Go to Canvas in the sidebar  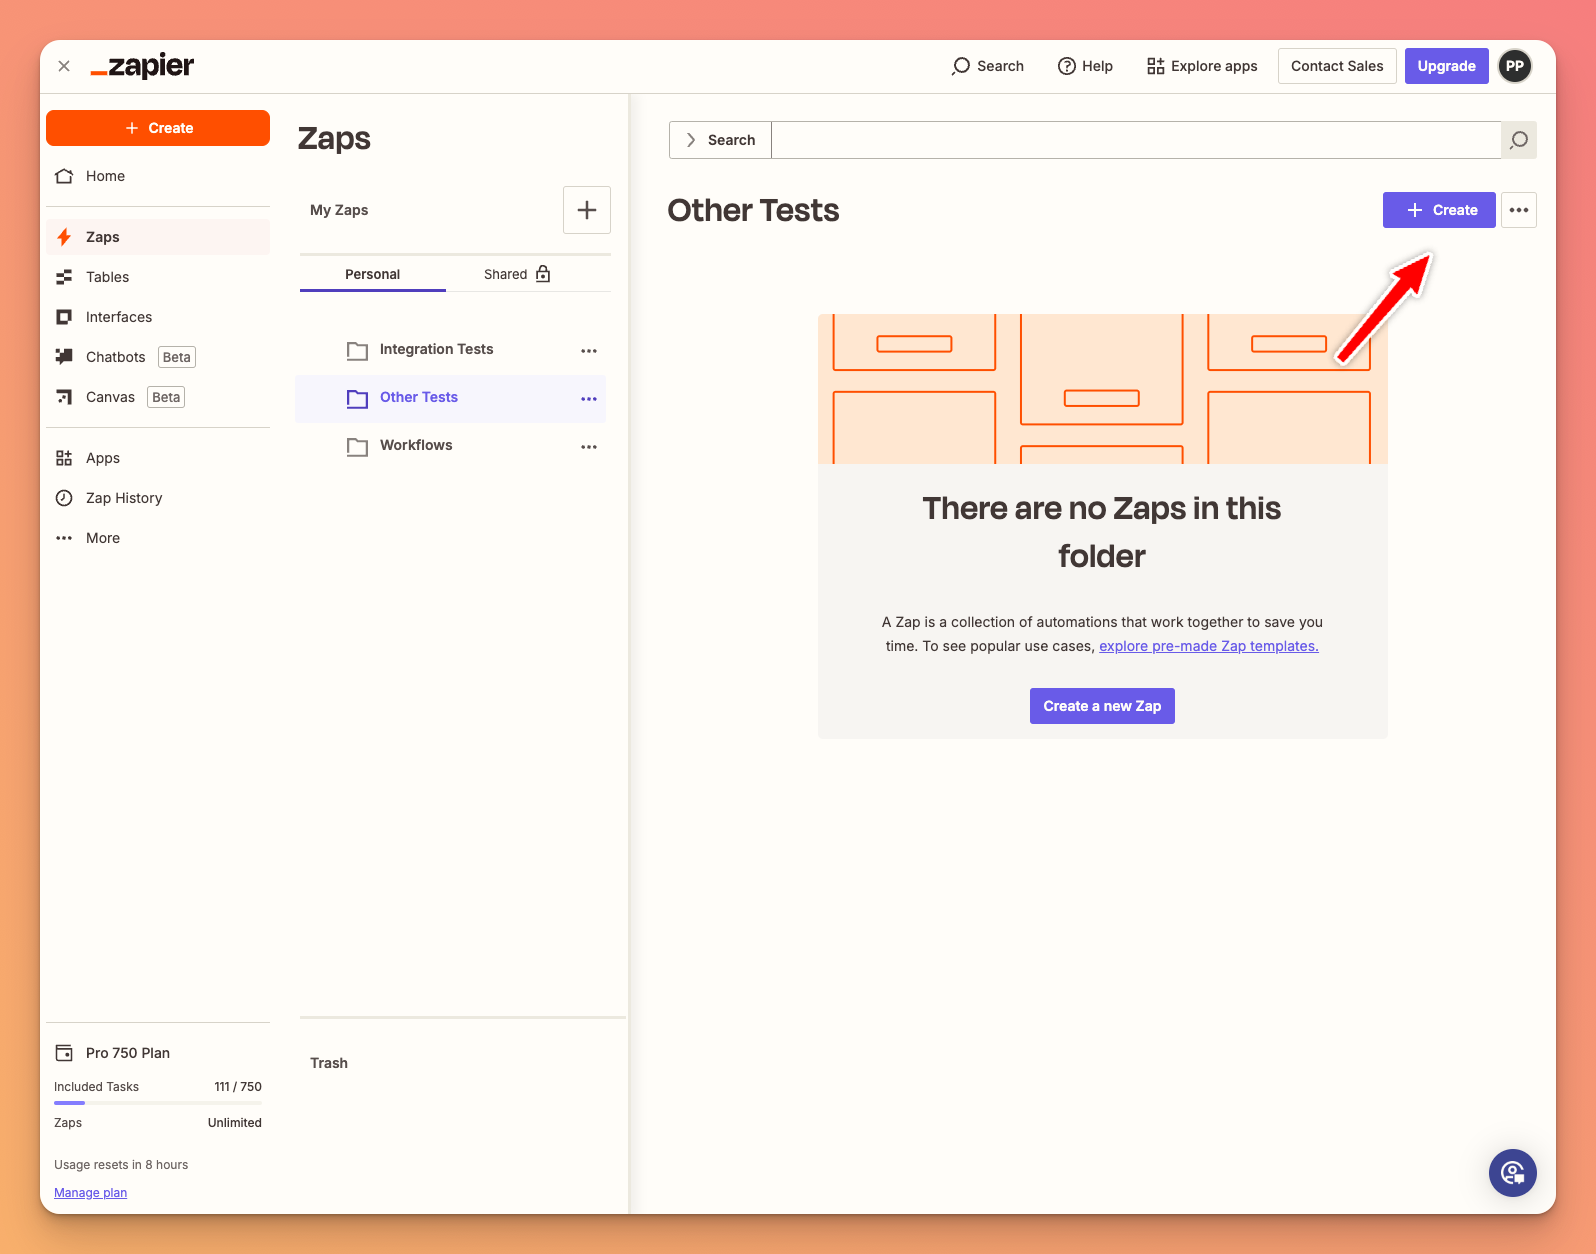(110, 397)
